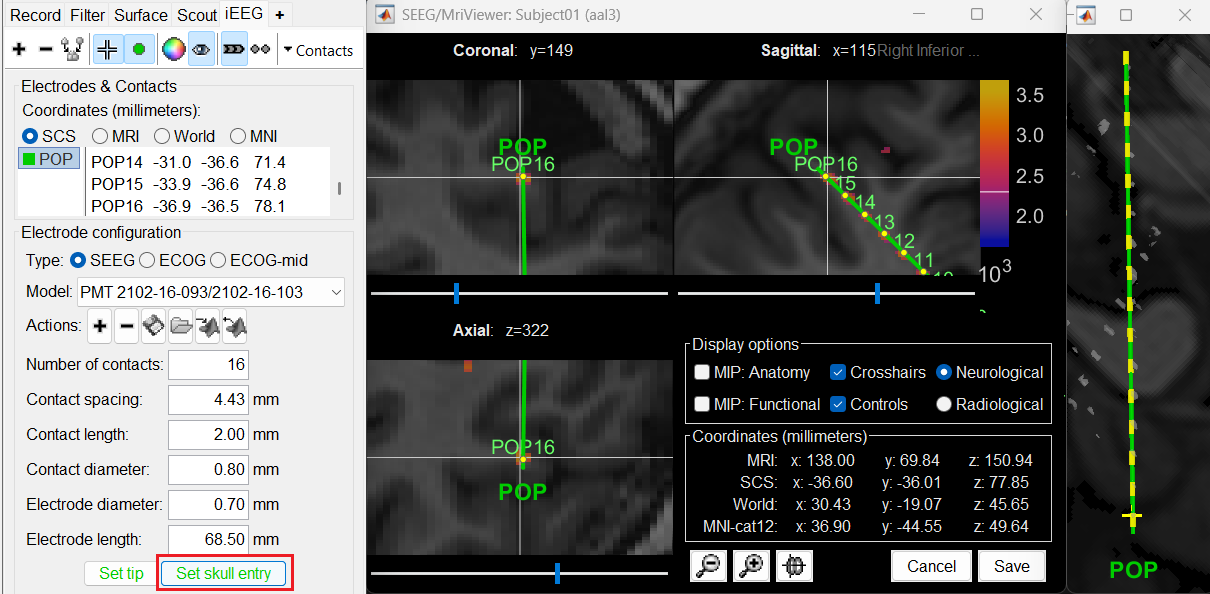Click the merge electrodes icon in top toolbar
1210x594 pixels.
click(71, 49)
